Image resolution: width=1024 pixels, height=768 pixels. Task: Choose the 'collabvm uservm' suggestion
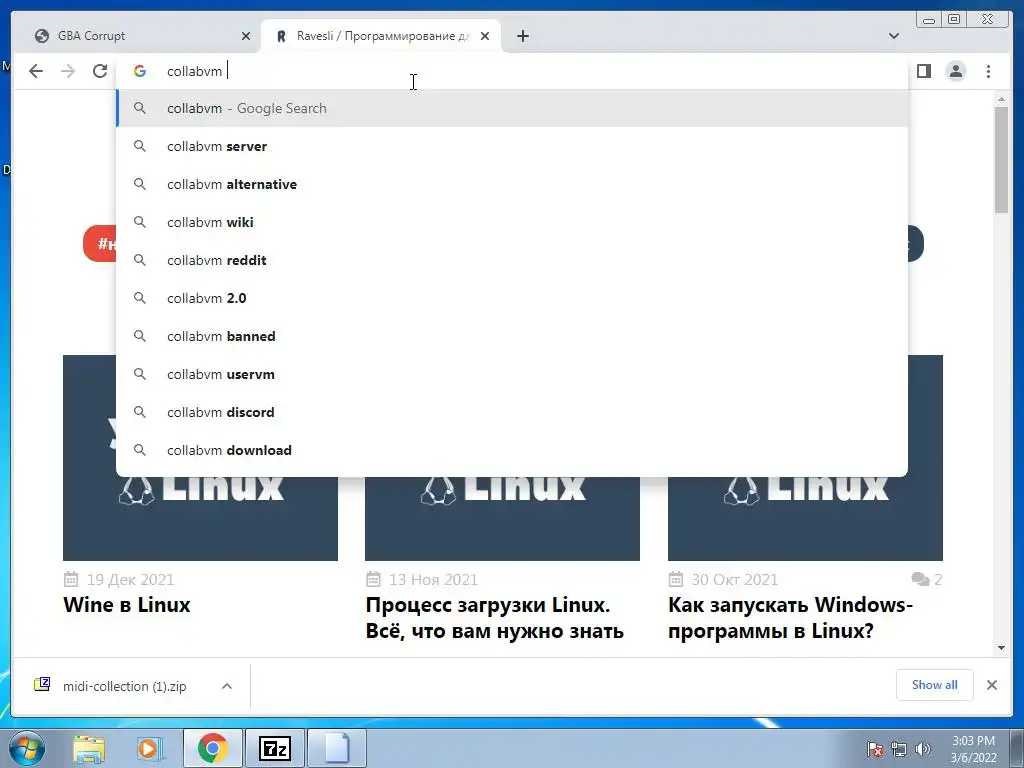(x=512, y=374)
